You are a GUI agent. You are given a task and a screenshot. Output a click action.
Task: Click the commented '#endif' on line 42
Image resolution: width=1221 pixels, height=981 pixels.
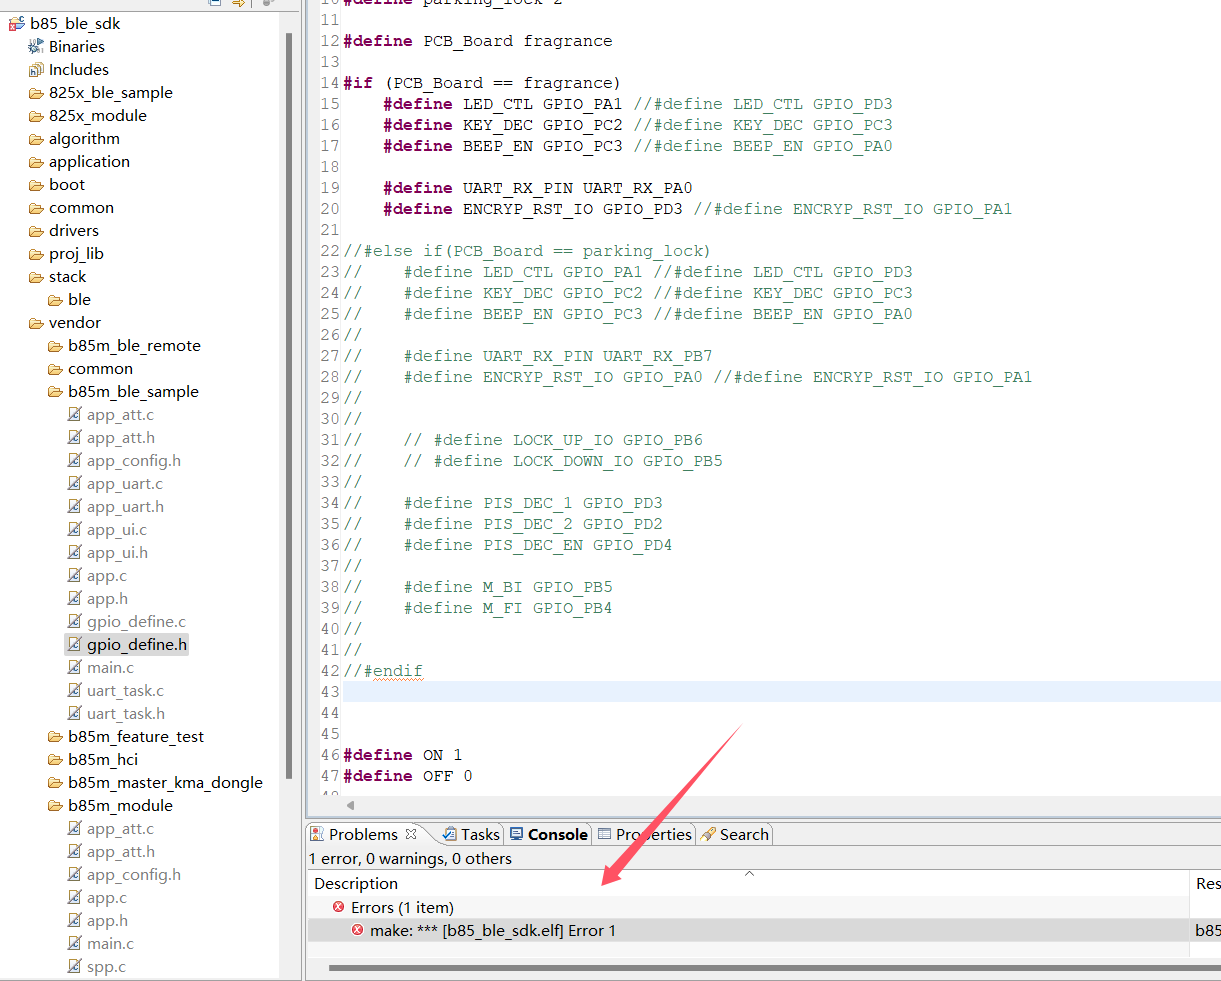(383, 671)
